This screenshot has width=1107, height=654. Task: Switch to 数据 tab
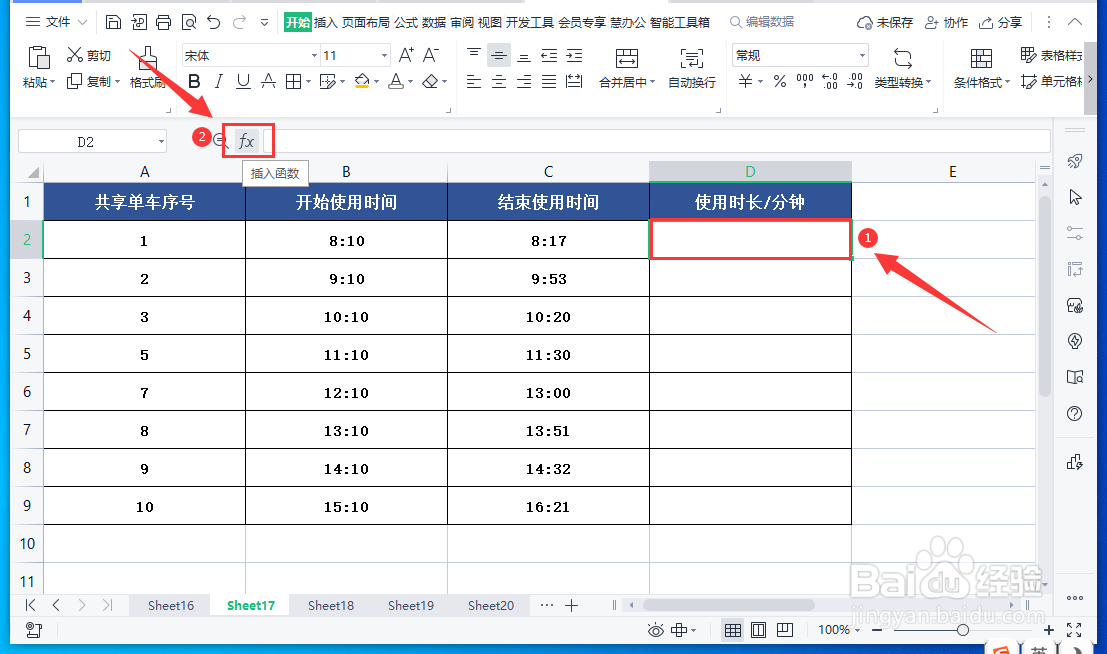(x=434, y=23)
